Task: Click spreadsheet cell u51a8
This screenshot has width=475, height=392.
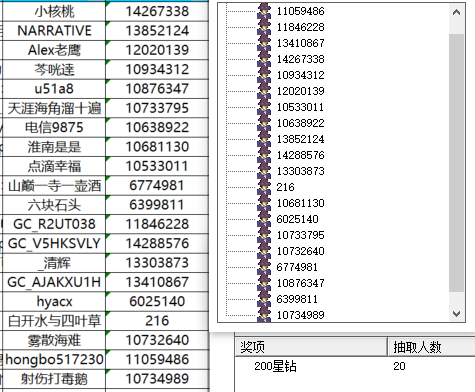Action: tap(54, 89)
